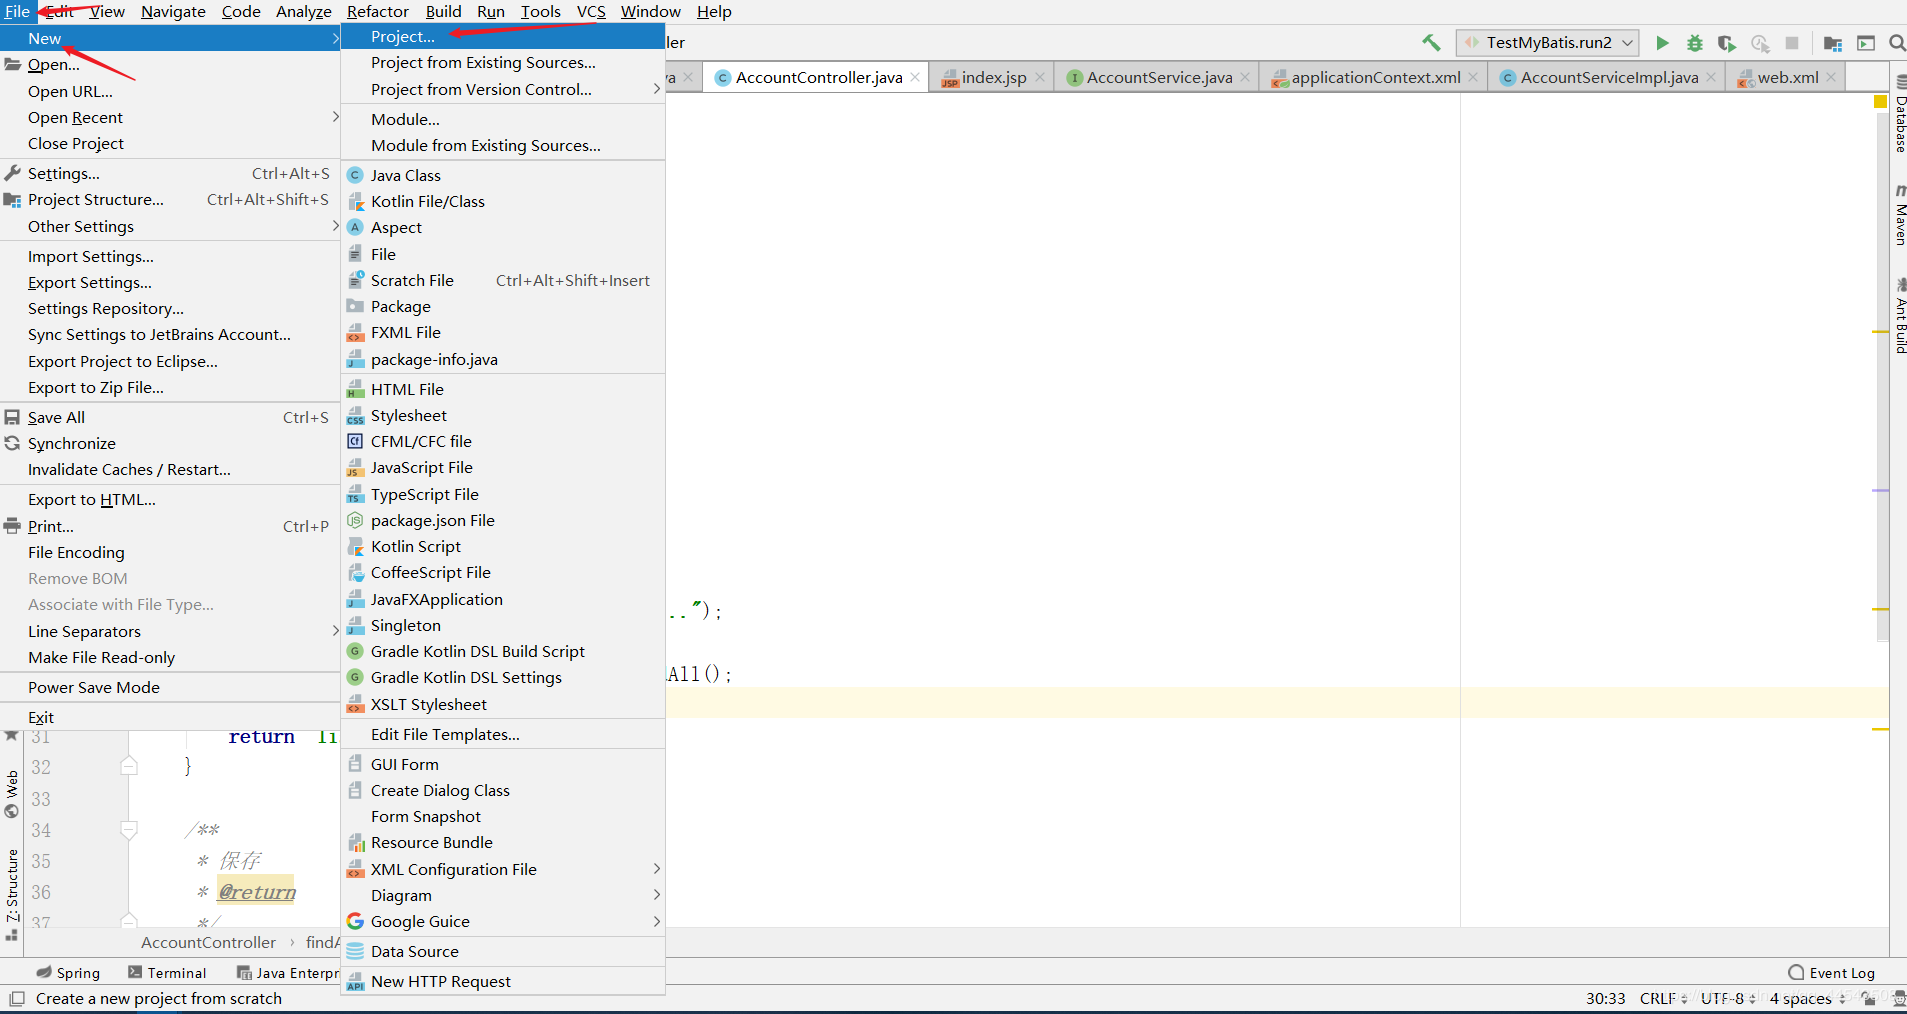This screenshot has width=1907, height=1014.
Task: Click yellow inspection status indicator
Action: coord(1880,101)
